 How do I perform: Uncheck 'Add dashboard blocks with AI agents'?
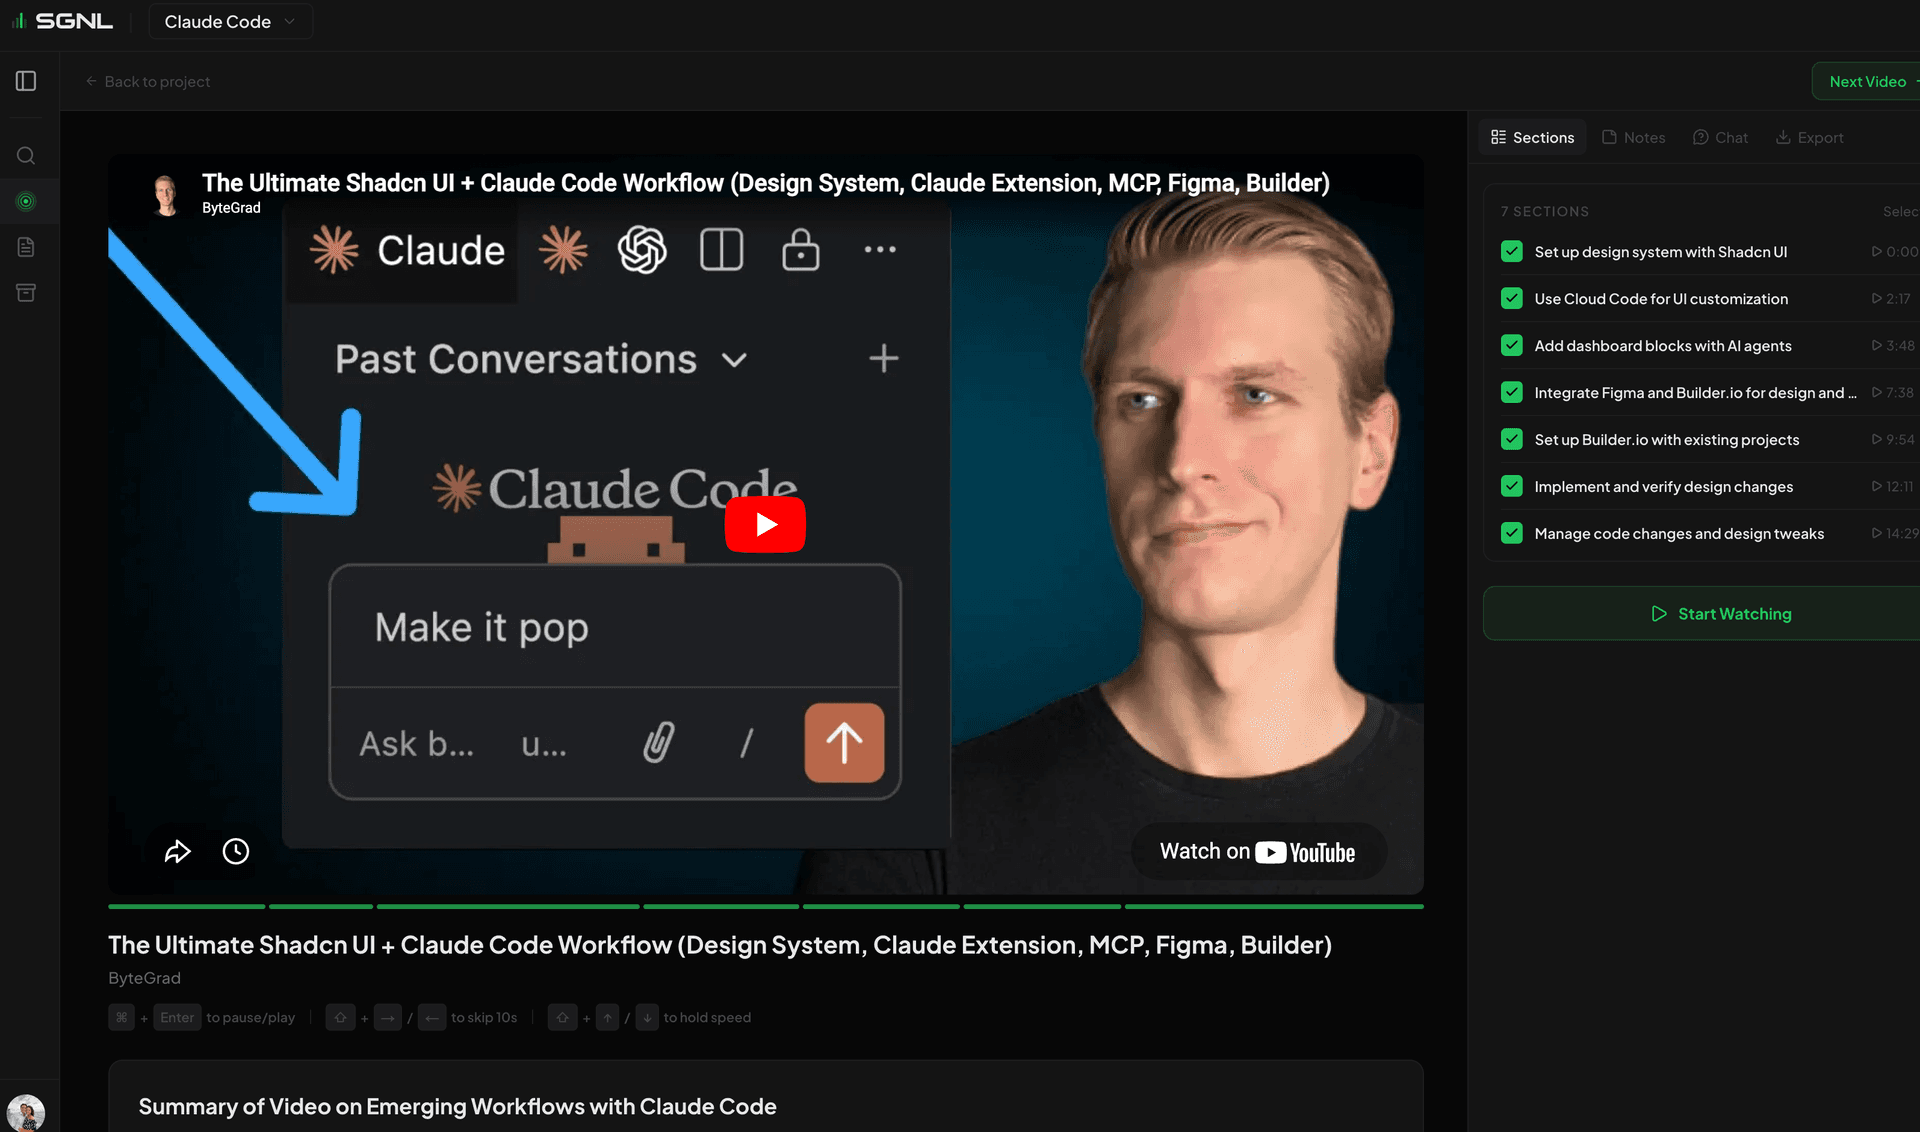(x=1512, y=346)
